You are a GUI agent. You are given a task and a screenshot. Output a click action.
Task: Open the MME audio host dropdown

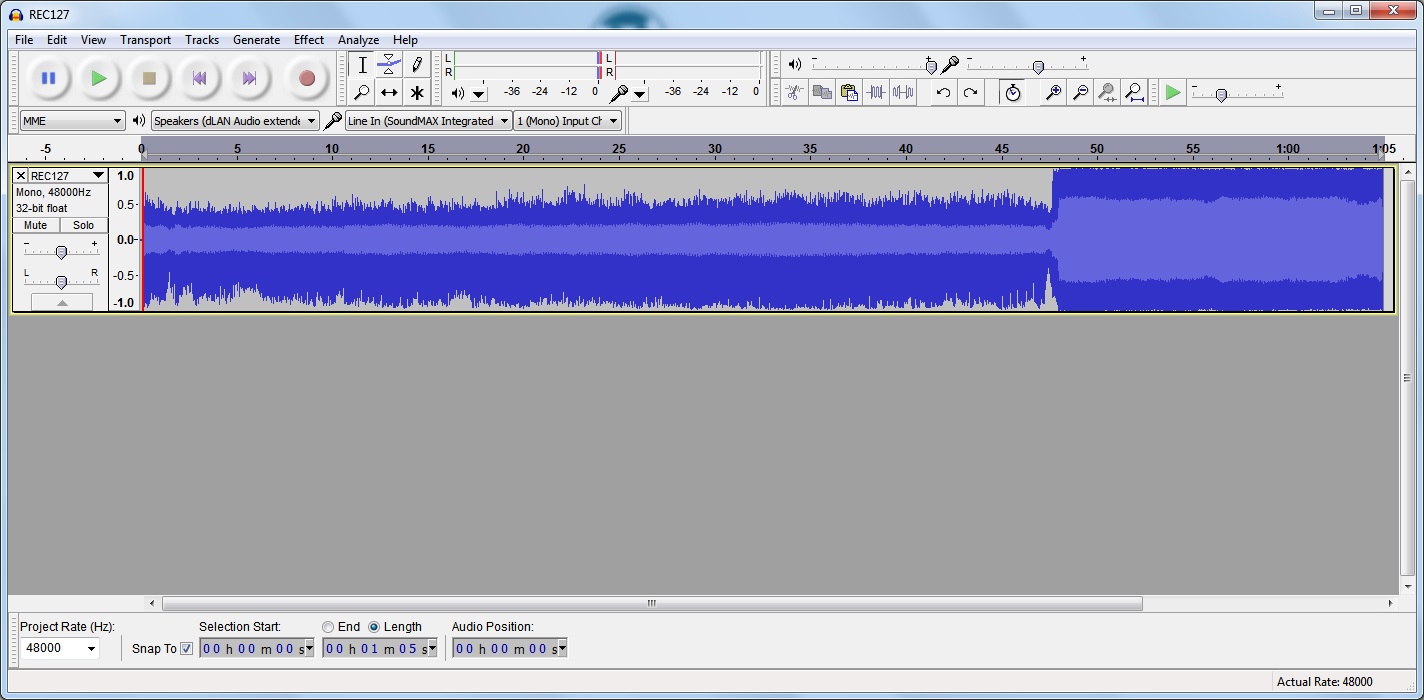pos(72,121)
